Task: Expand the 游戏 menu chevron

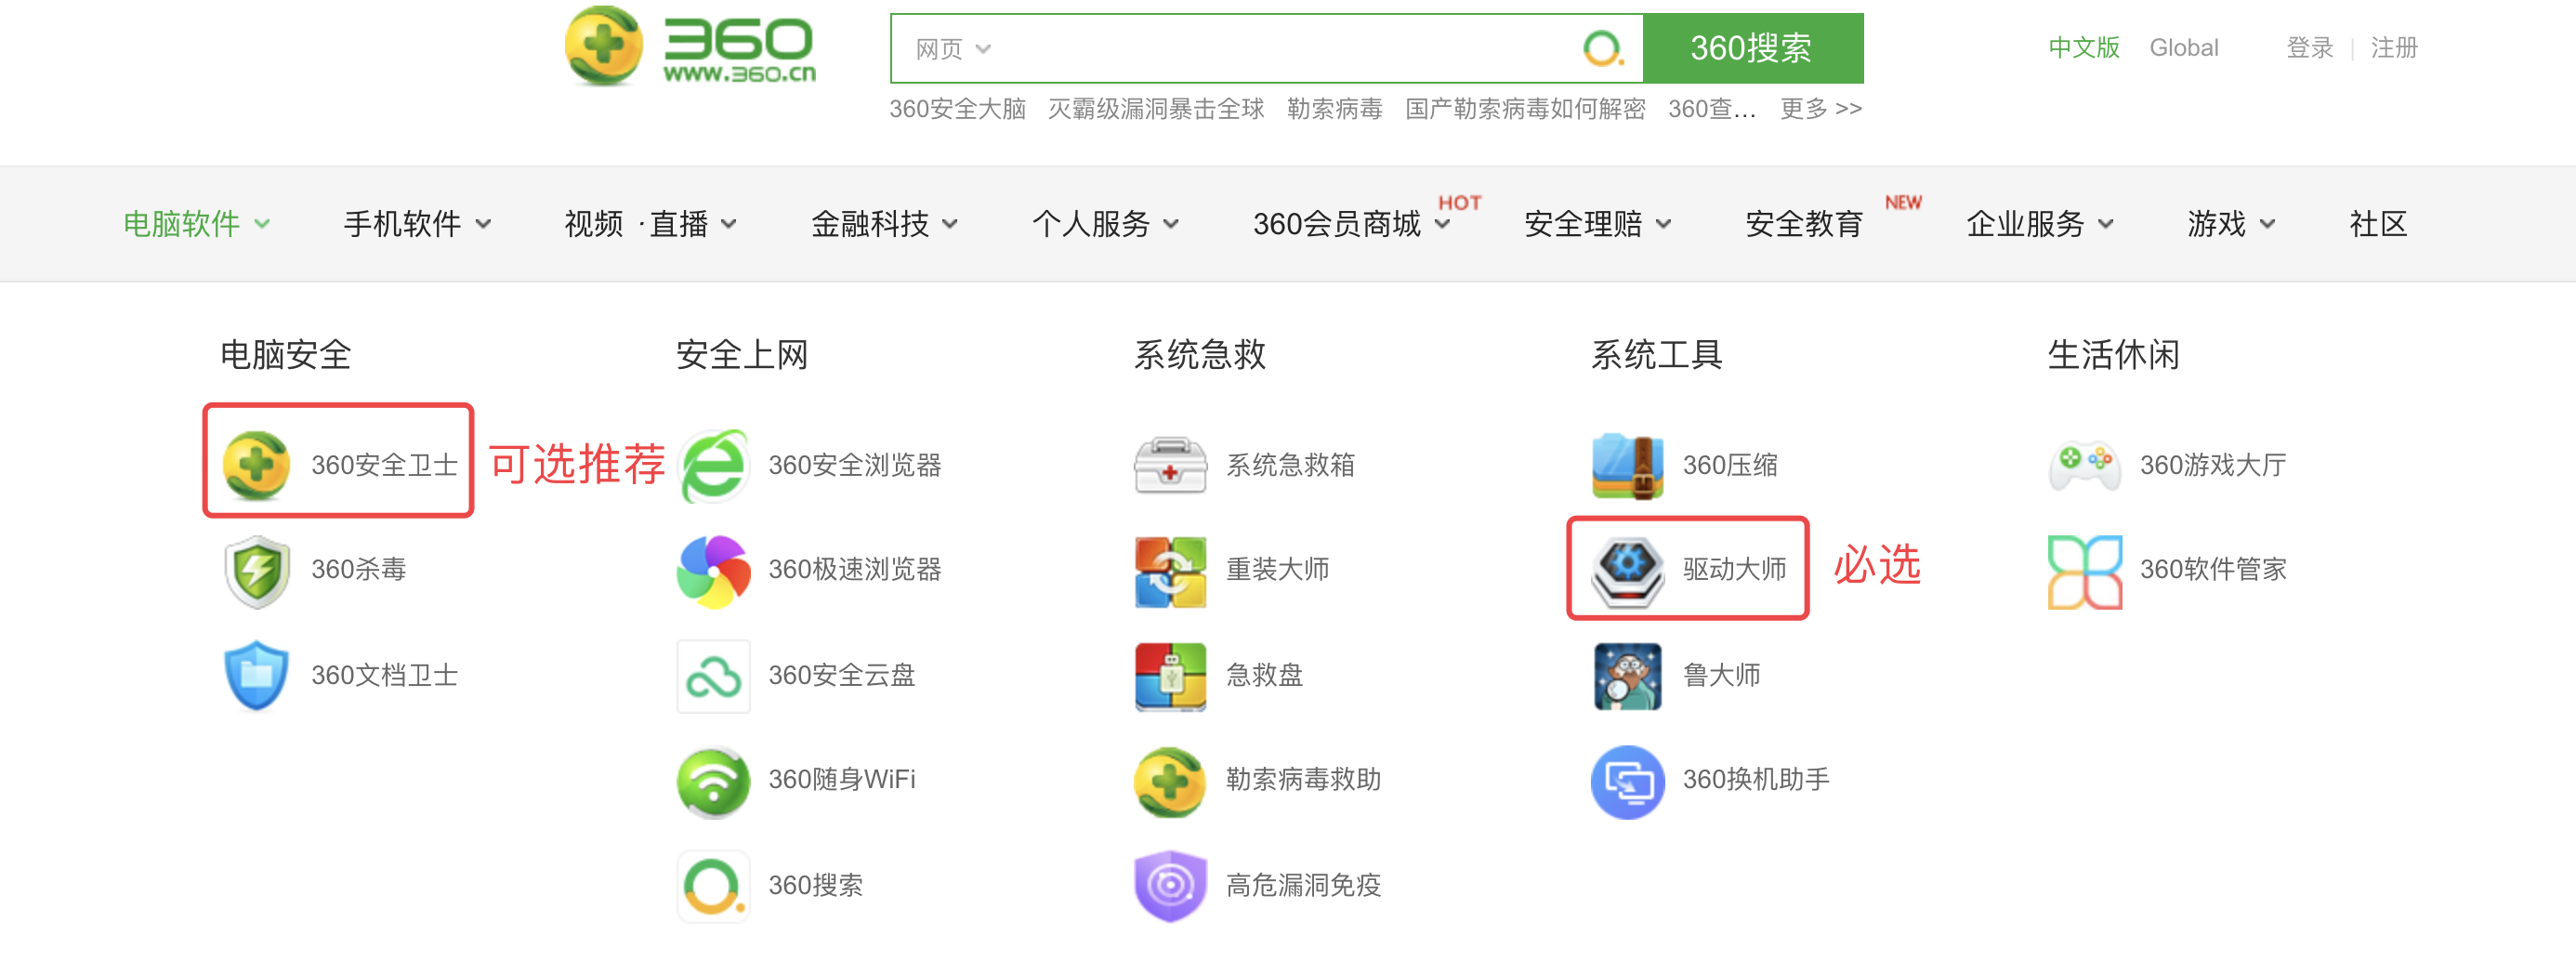Action: coord(2267,224)
